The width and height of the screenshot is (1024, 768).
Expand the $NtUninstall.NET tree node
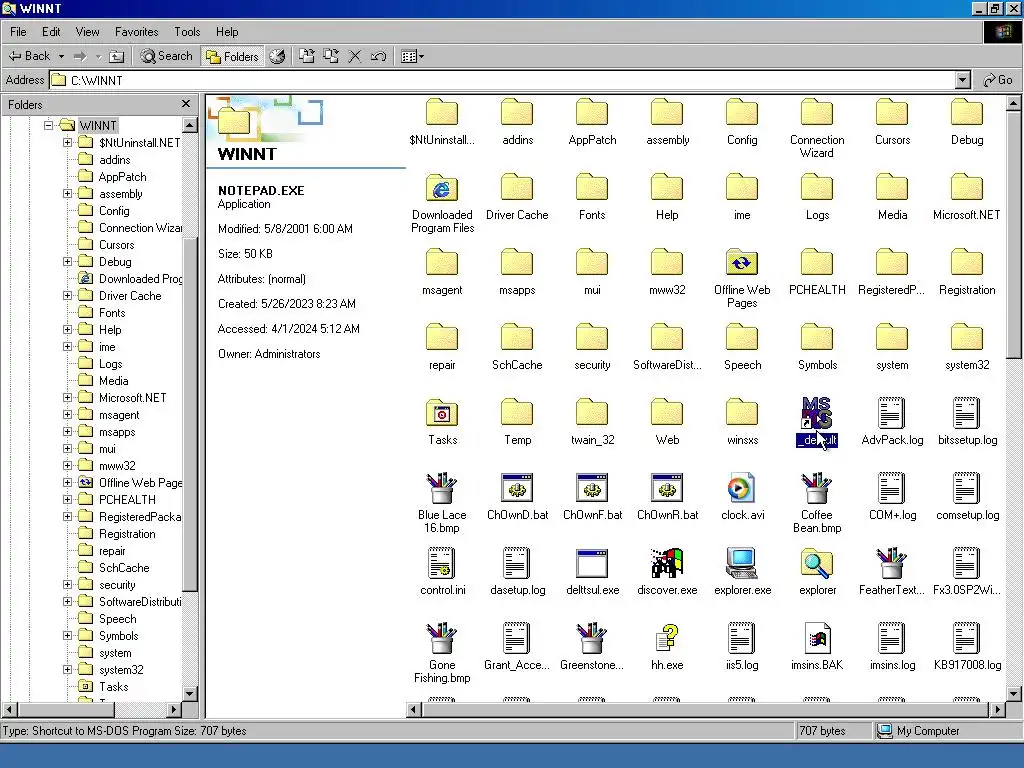pos(67,142)
